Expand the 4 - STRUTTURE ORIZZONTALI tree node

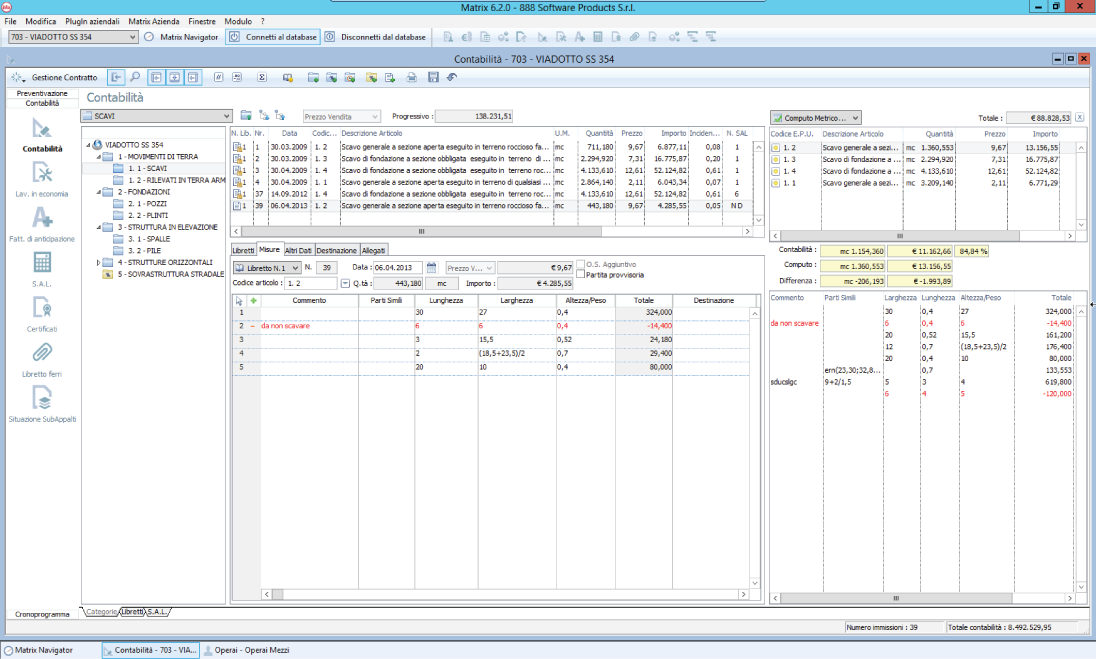coord(99,262)
